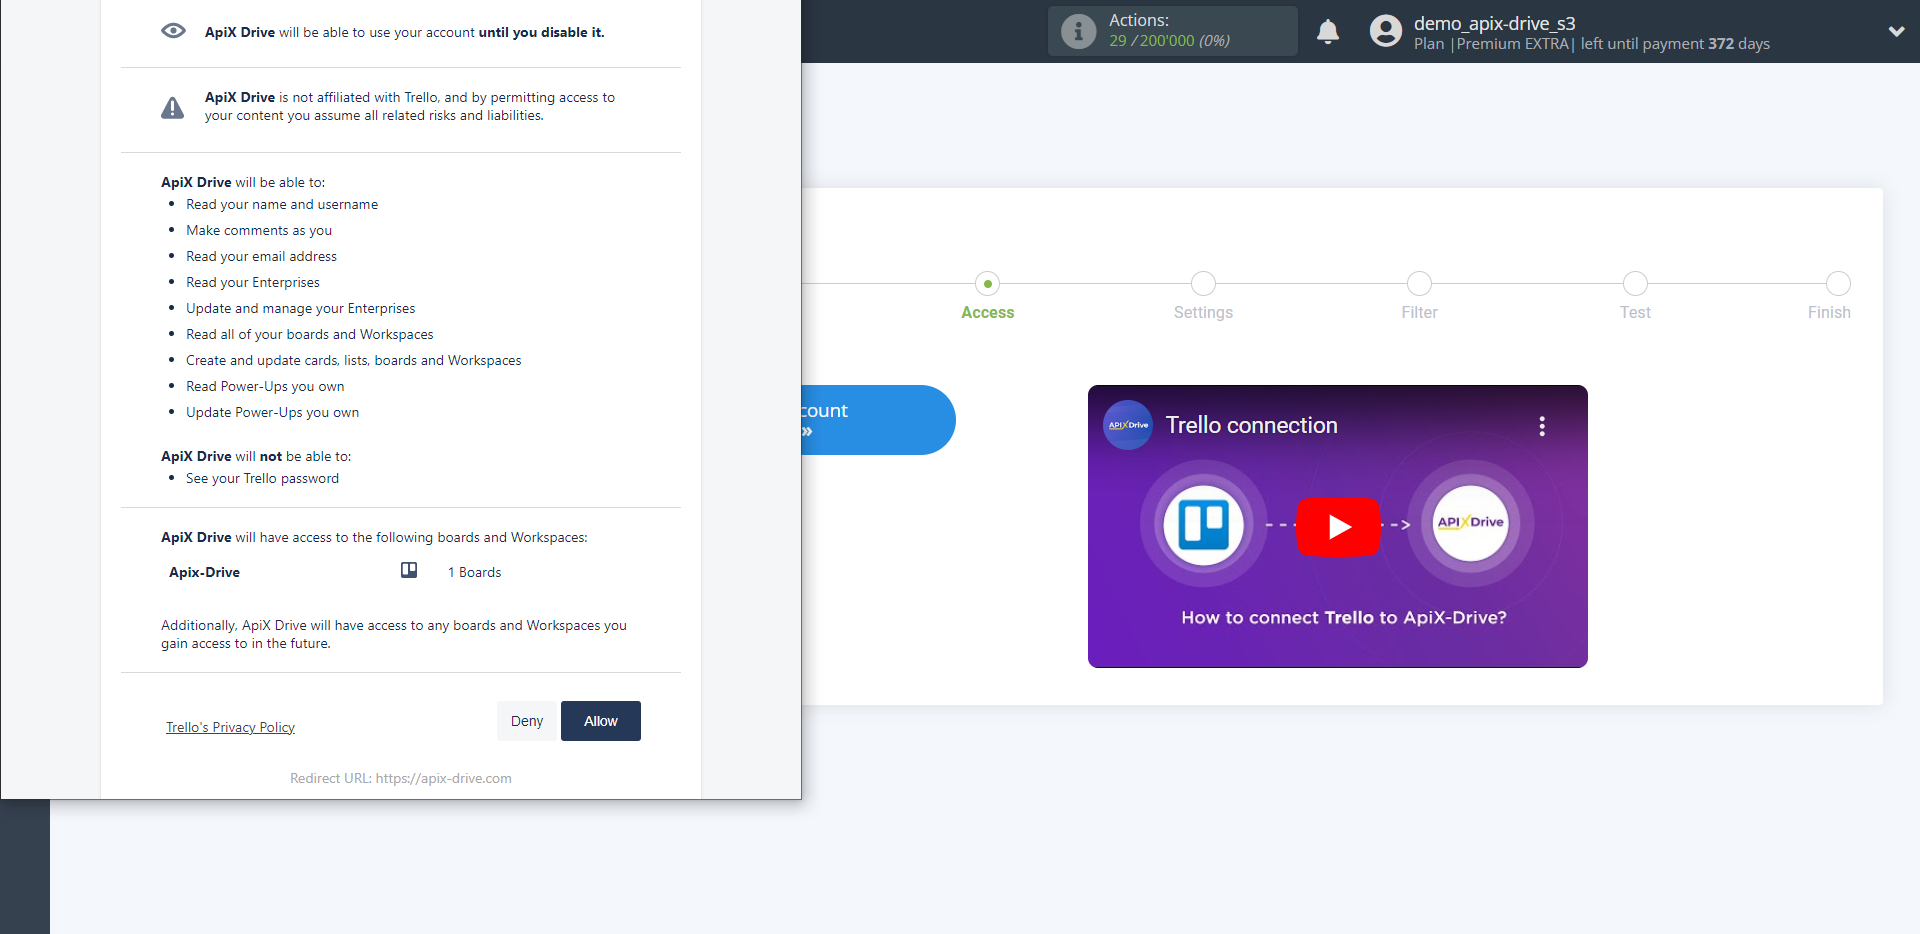This screenshot has width=1920, height=934.
Task: Click the eye icon in Trello dialog
Action: (x=173, y=31)
